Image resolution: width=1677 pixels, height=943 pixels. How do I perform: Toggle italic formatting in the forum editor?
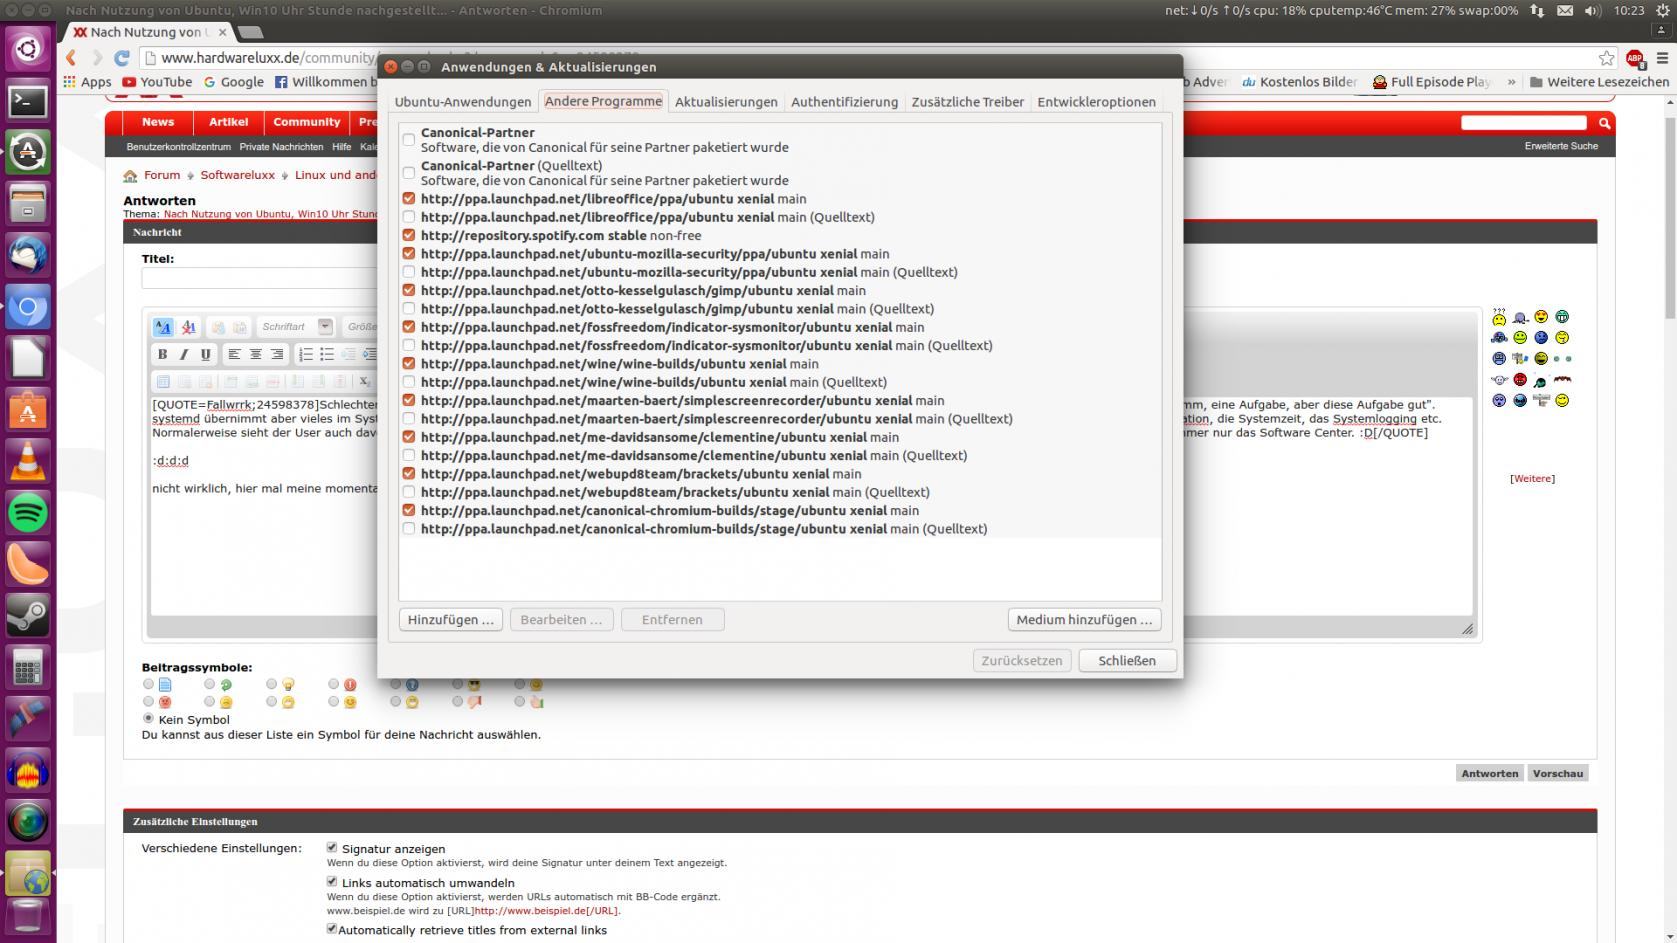[x=184, y=354]
